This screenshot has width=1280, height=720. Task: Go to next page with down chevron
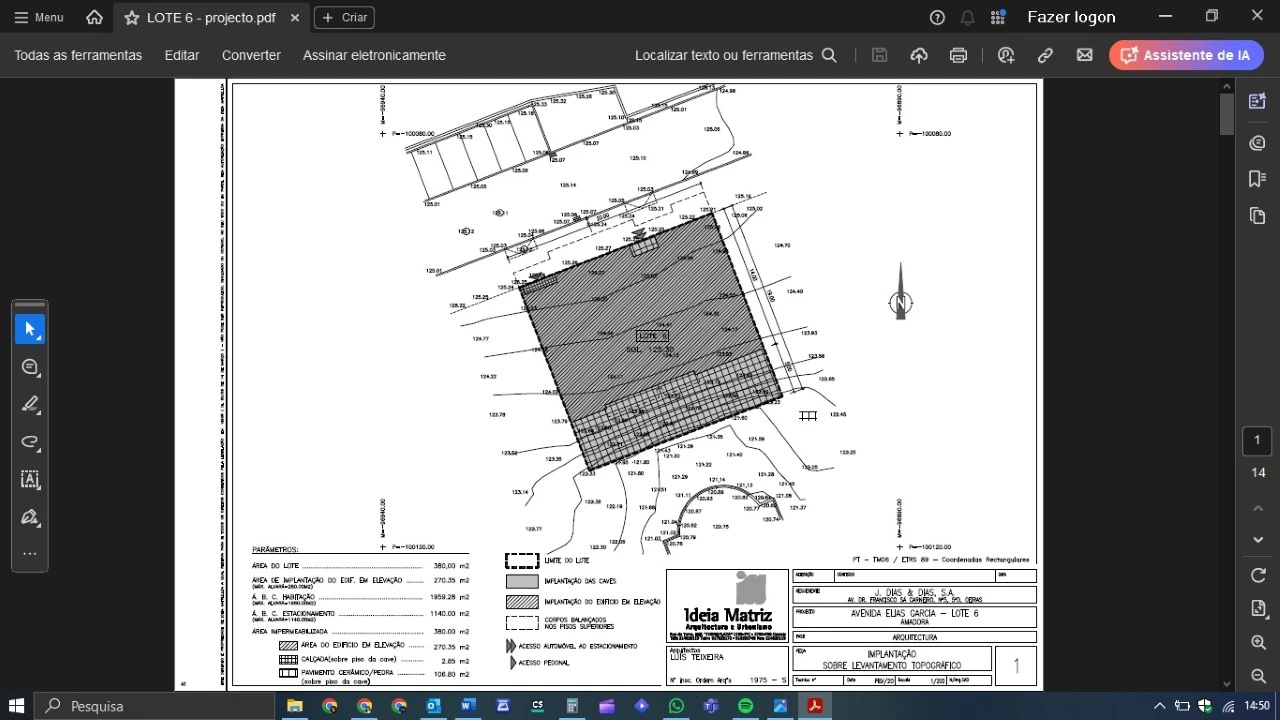1258,540
